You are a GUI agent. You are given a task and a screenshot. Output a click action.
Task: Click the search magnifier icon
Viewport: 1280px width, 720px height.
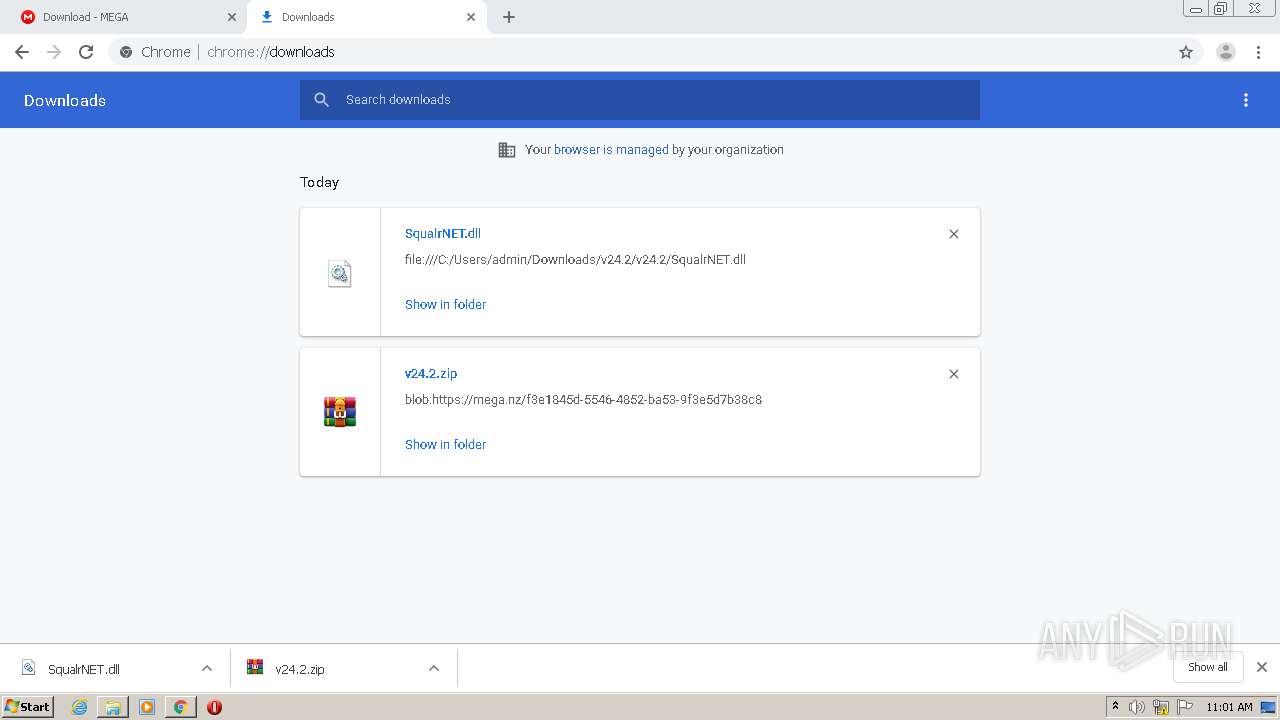click(x=321, y=100)
